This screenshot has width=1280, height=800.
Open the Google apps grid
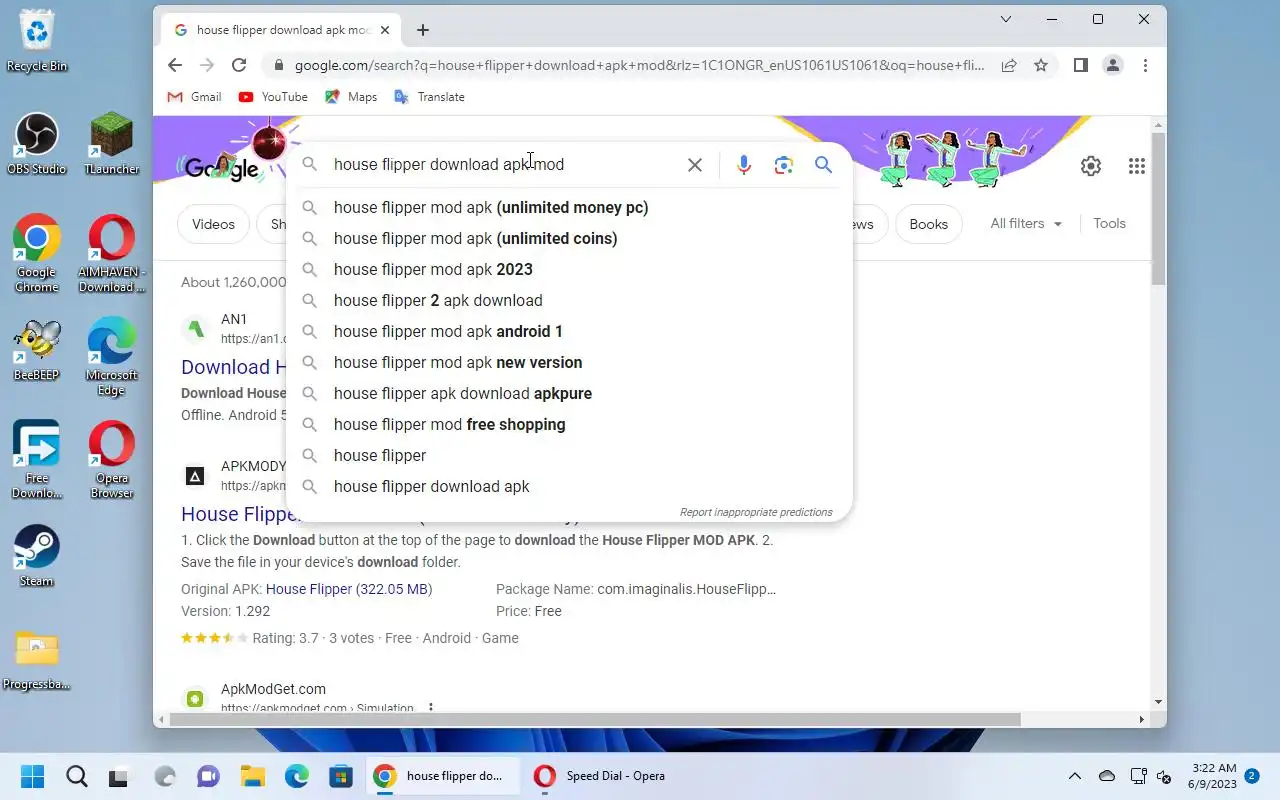1137,166
